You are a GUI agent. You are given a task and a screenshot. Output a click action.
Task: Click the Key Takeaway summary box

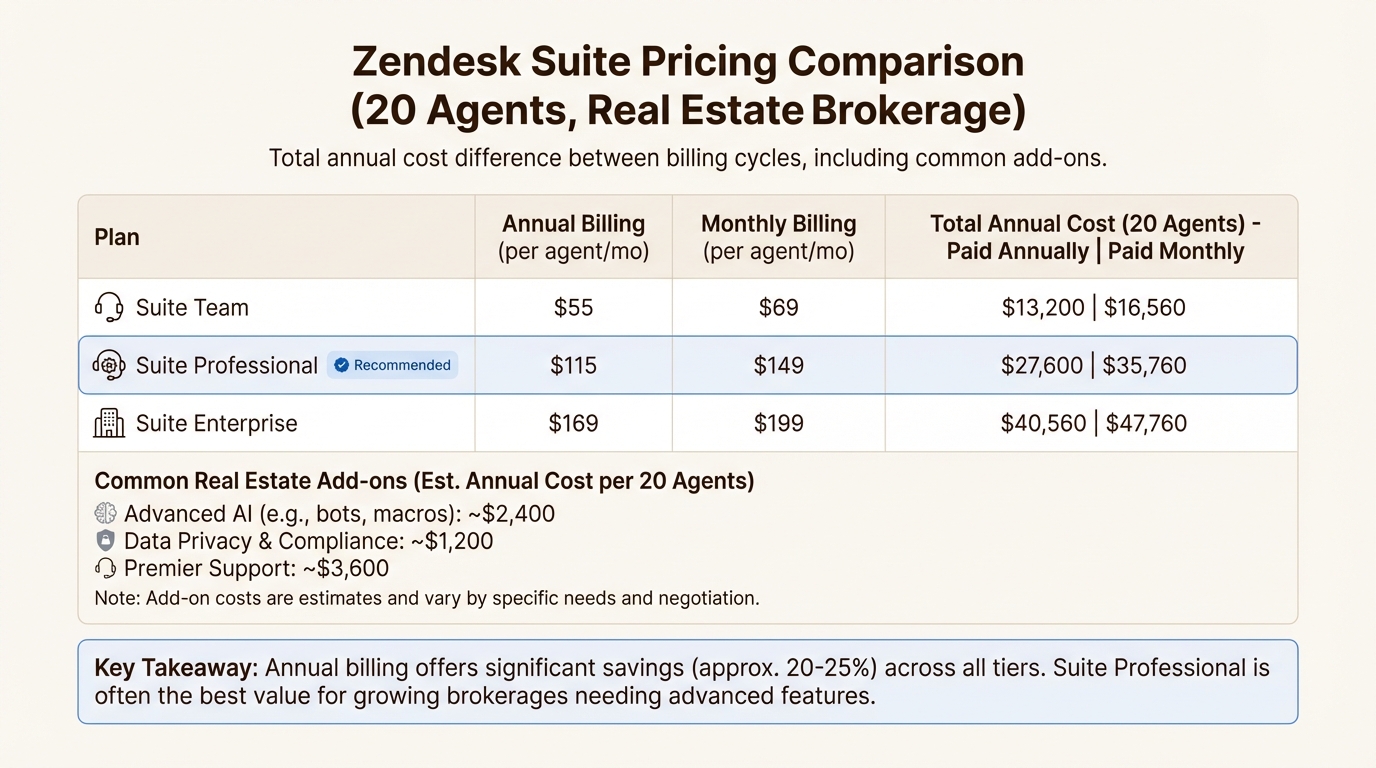tap(687, 681)
